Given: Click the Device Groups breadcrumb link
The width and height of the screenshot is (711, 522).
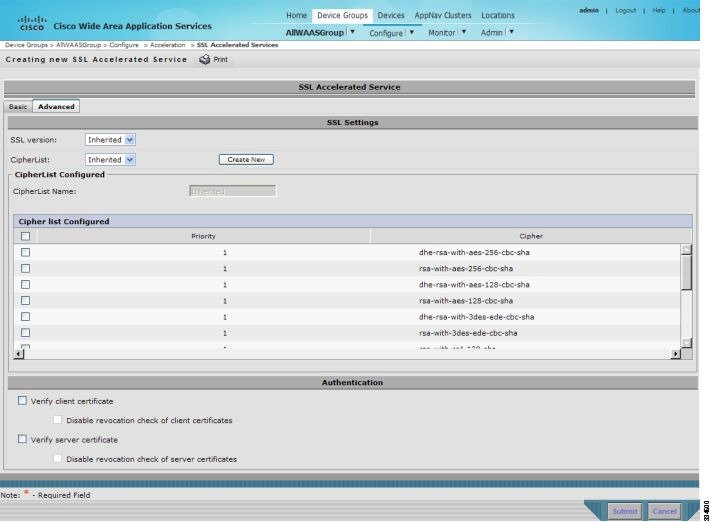Looking at the screenshot, I should pyautogui.click(x=26, y=45).
